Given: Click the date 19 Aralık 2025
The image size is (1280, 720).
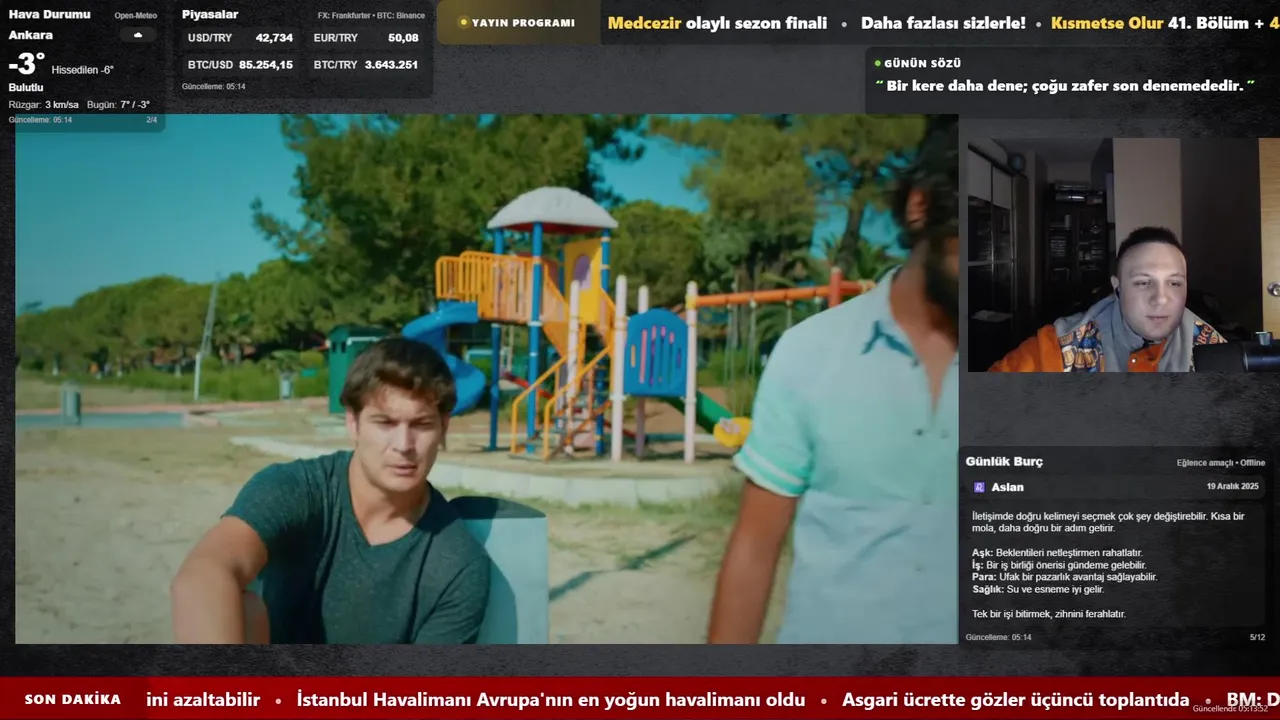Looking at the screenshot, I should click(1232, 486).
